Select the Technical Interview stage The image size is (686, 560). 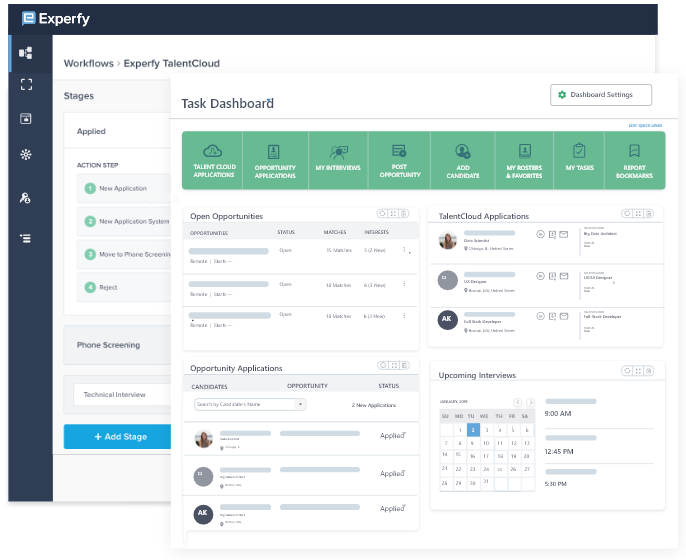point(122,394)
